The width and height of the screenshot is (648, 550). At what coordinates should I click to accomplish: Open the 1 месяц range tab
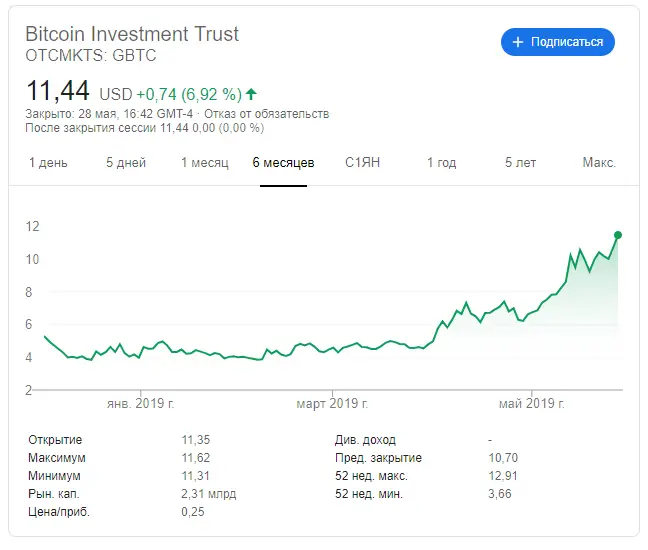click(205, 163)
